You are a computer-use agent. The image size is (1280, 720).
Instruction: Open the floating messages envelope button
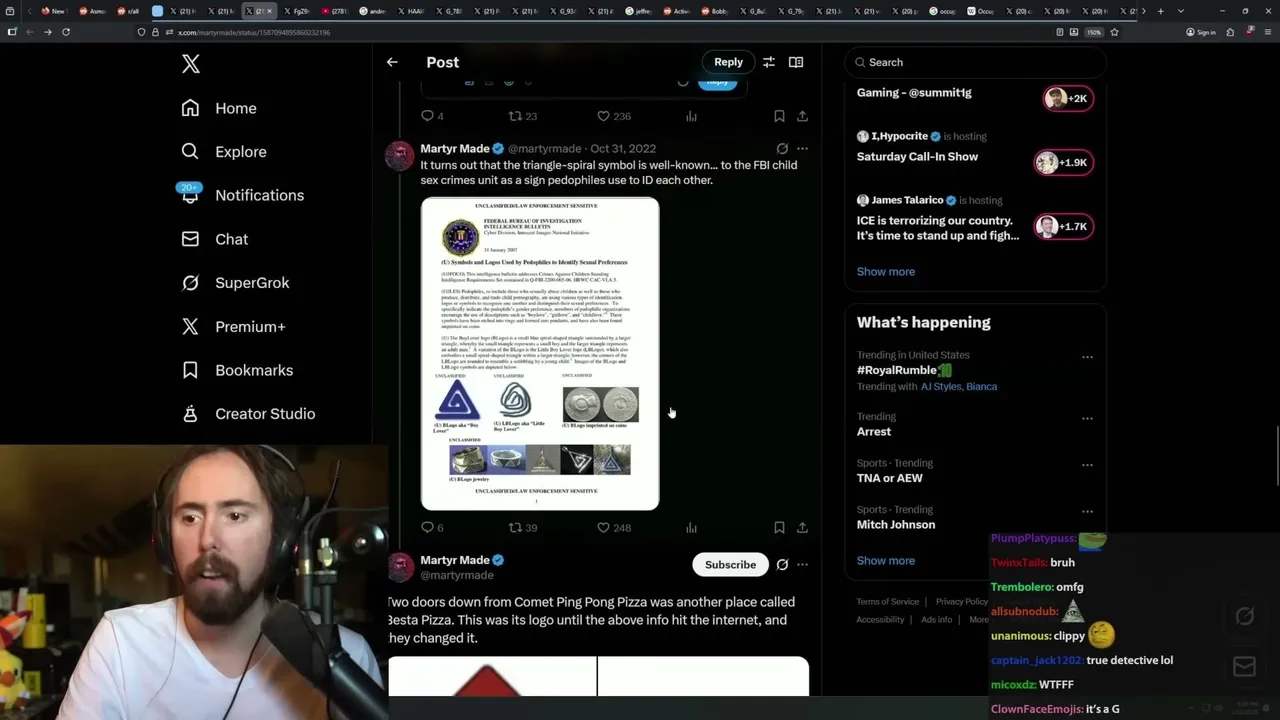[x=1244, y=667]
